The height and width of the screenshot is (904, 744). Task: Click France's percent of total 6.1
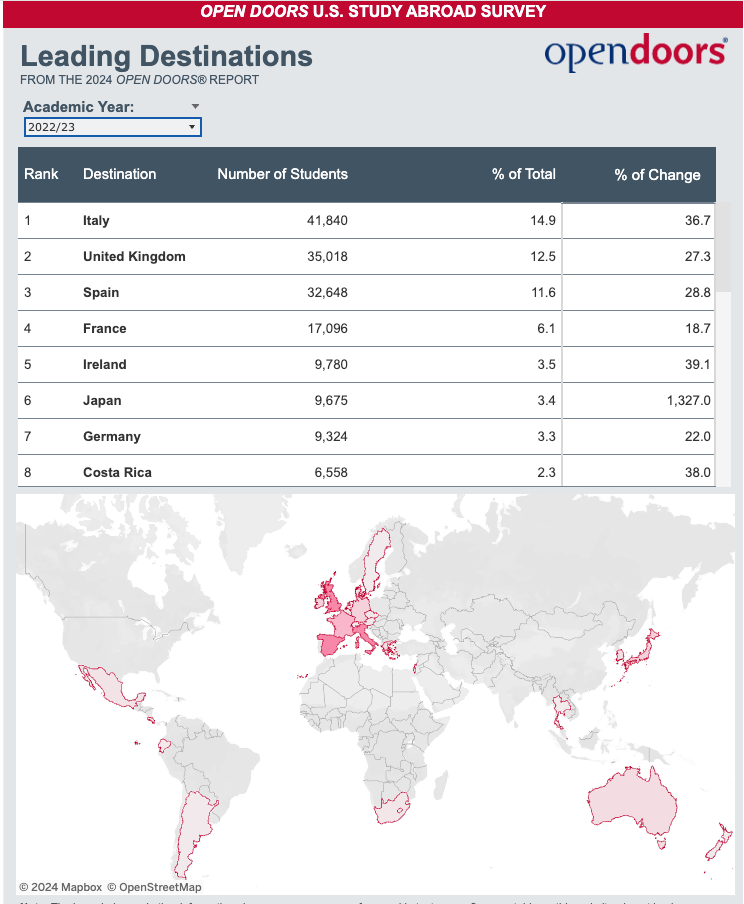[546, 329]
